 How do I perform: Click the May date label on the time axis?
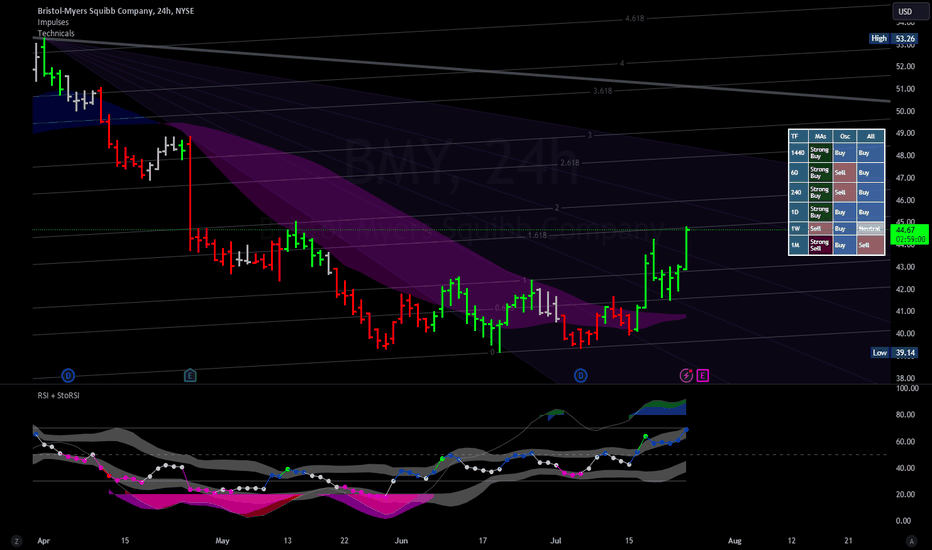coord(222,540)
